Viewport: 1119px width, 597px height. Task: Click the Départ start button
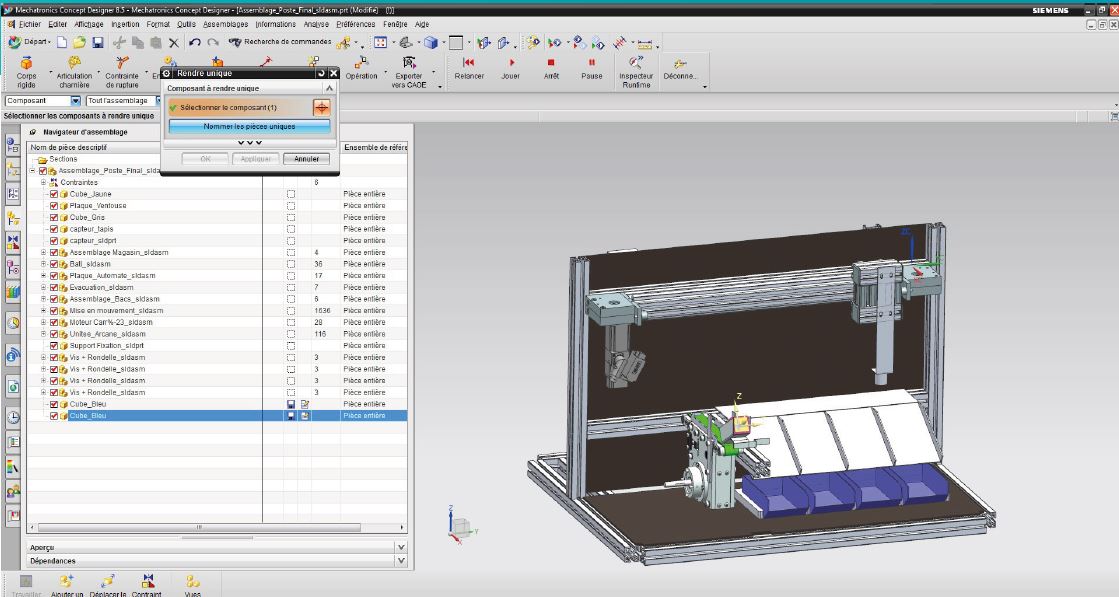coord(30,42)
